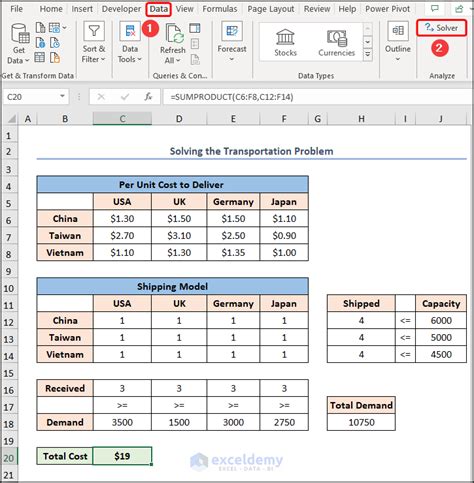The image size is (474, 483).
Task: Switch to the Review tab
Action: 317,9
